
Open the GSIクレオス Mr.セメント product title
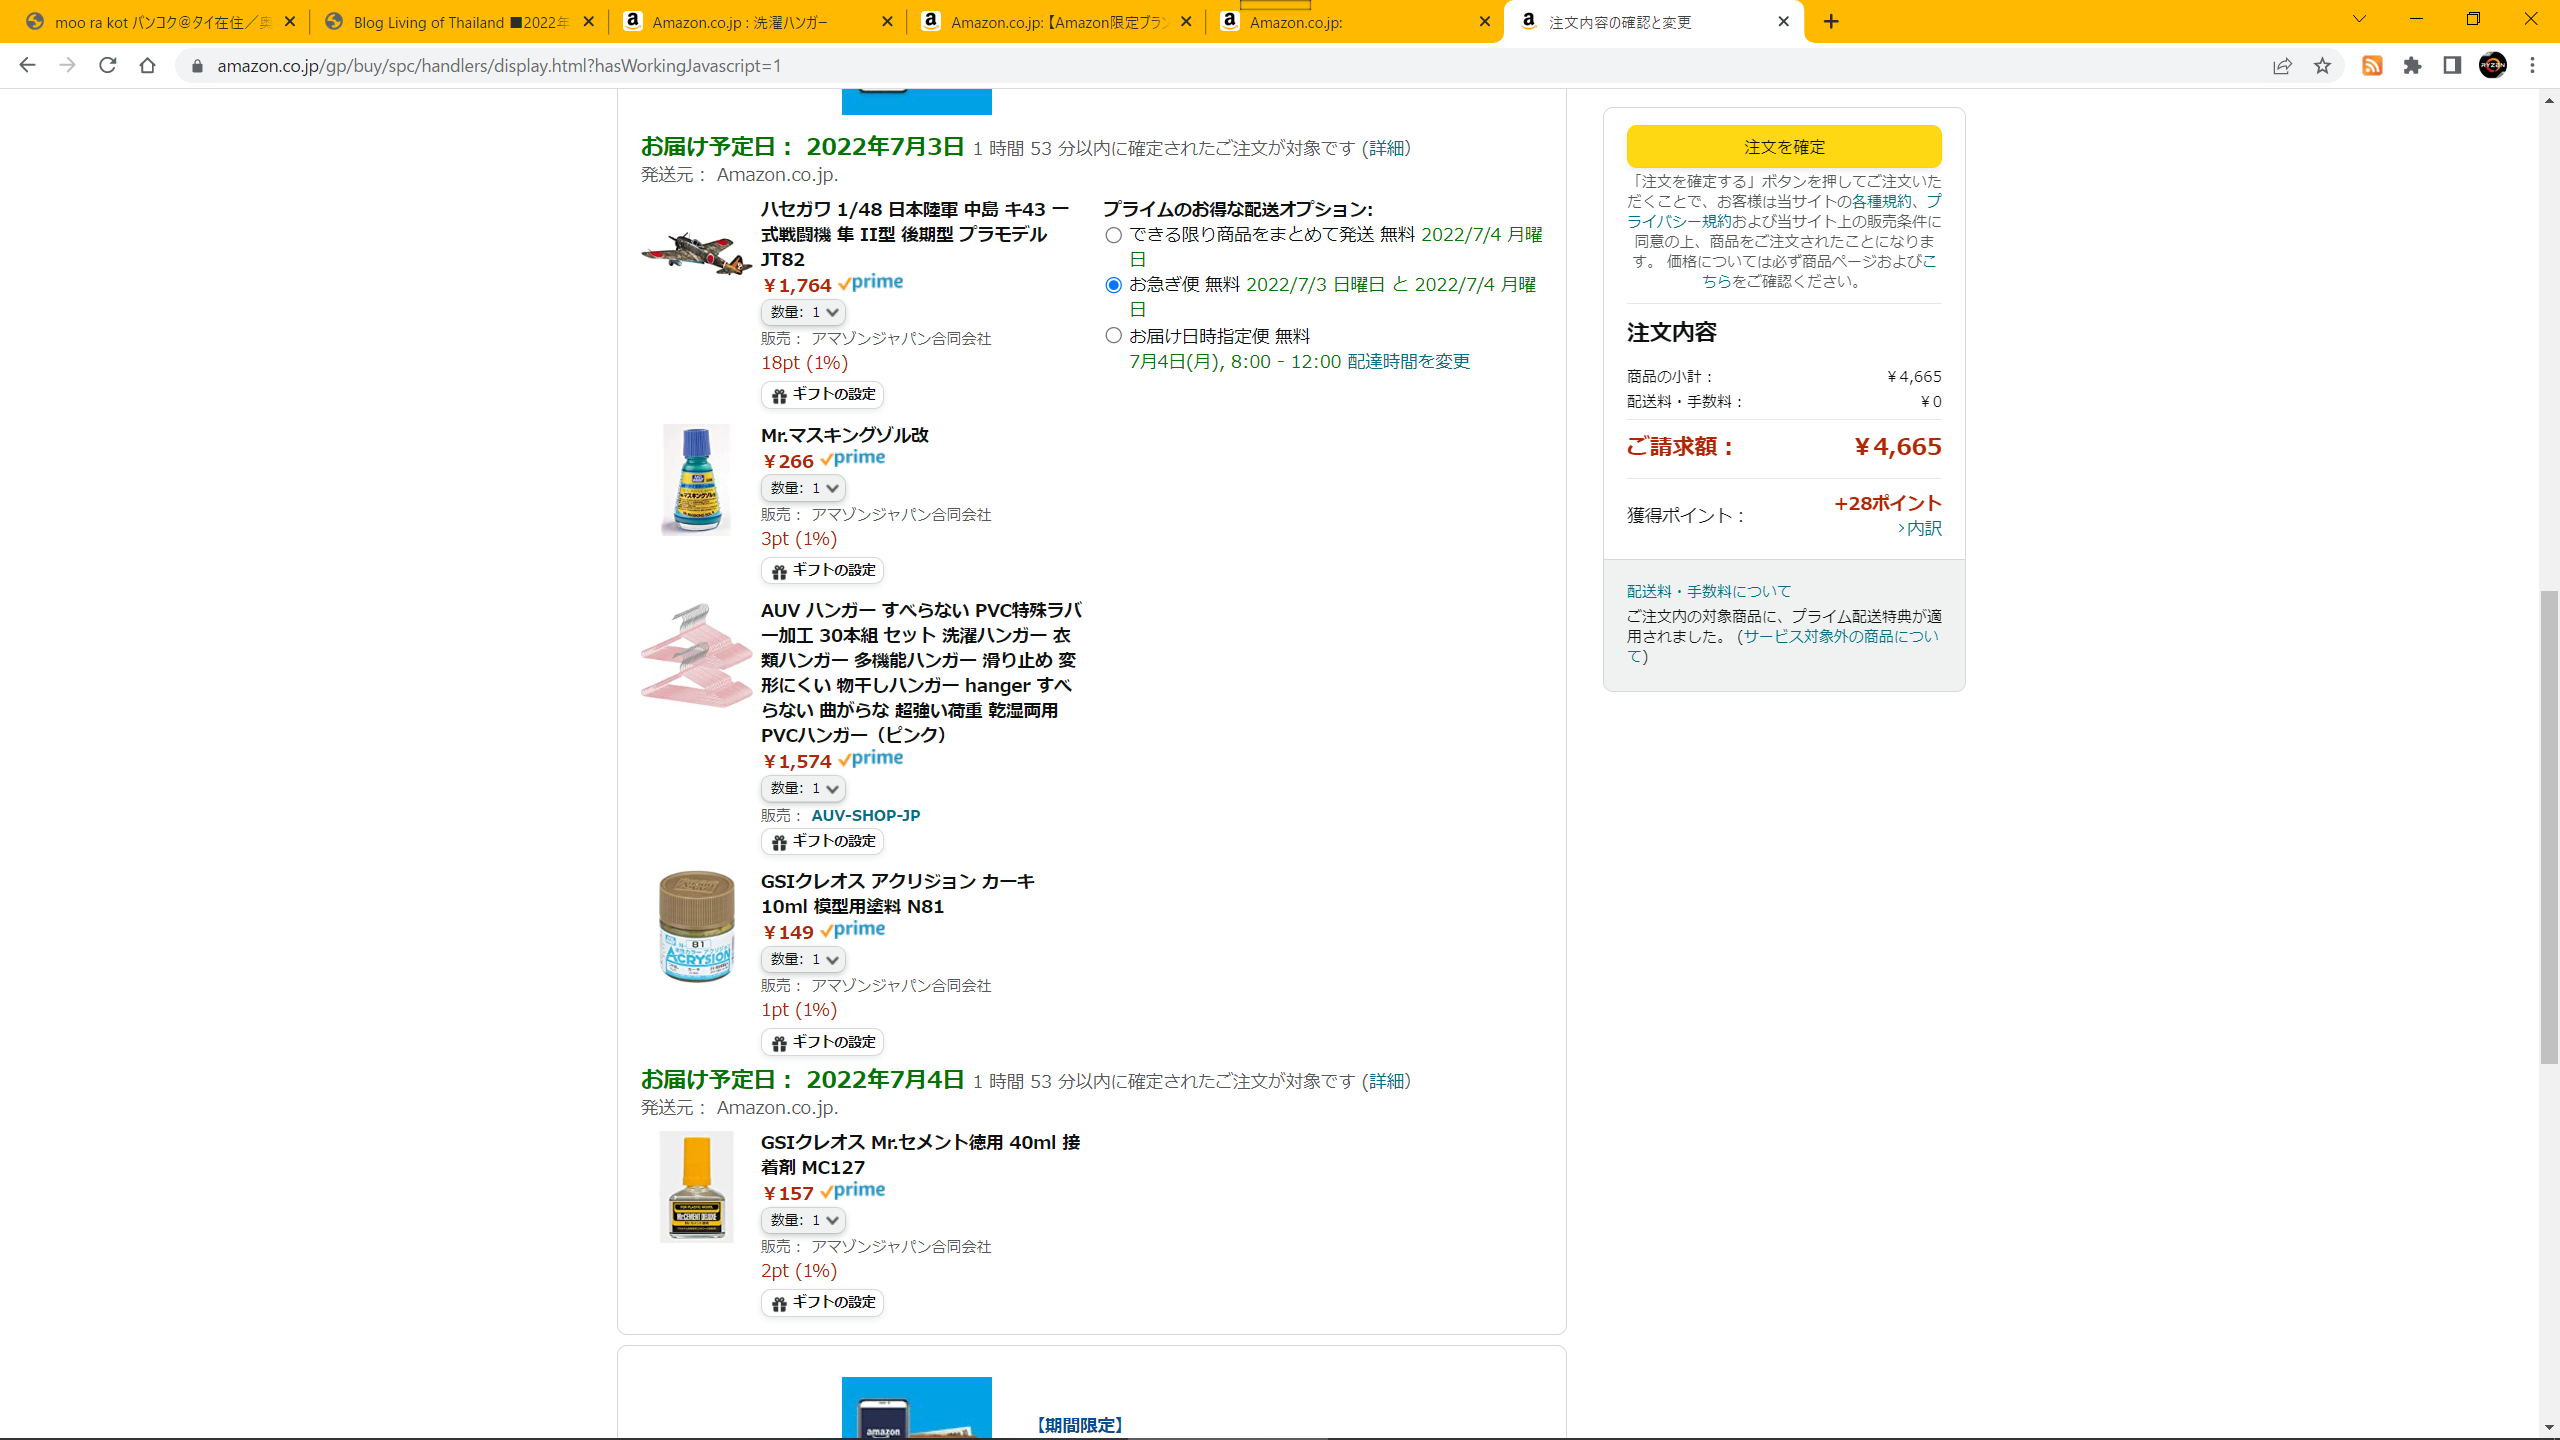tap(920, 1155)
